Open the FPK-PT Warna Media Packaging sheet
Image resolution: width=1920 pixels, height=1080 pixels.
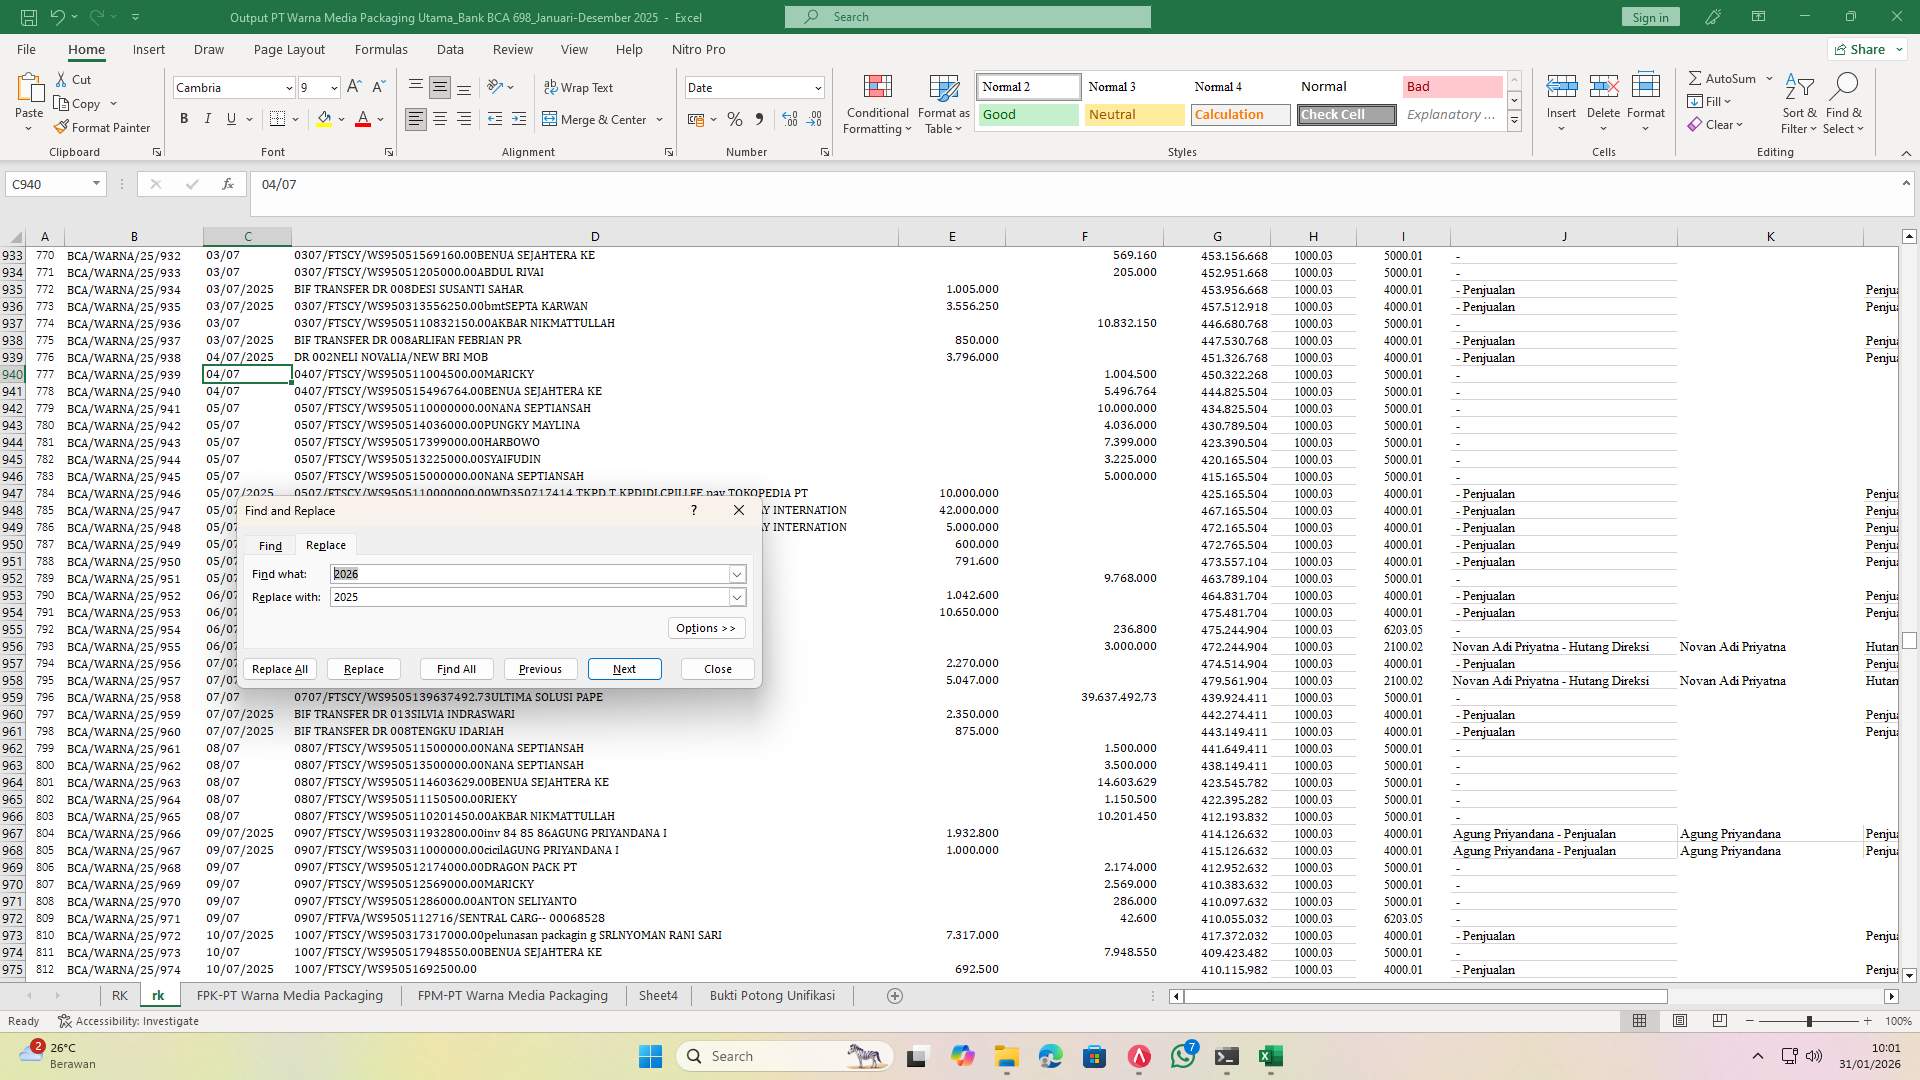click(x=290, y=995)
